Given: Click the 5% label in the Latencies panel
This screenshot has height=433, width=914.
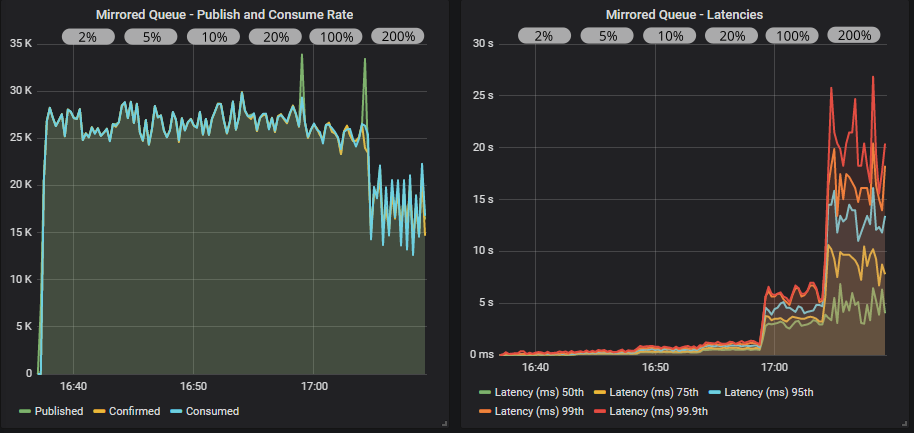Looking at the screenshot, I should tap(605, 36).
